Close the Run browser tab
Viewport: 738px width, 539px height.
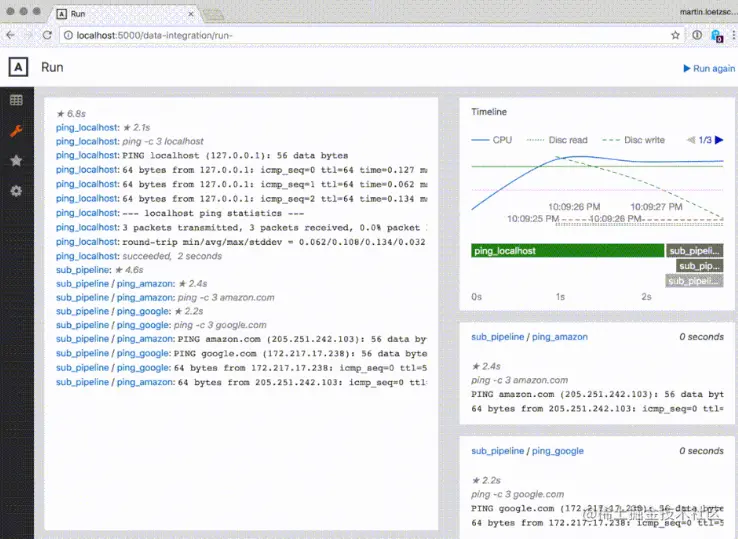191,14
